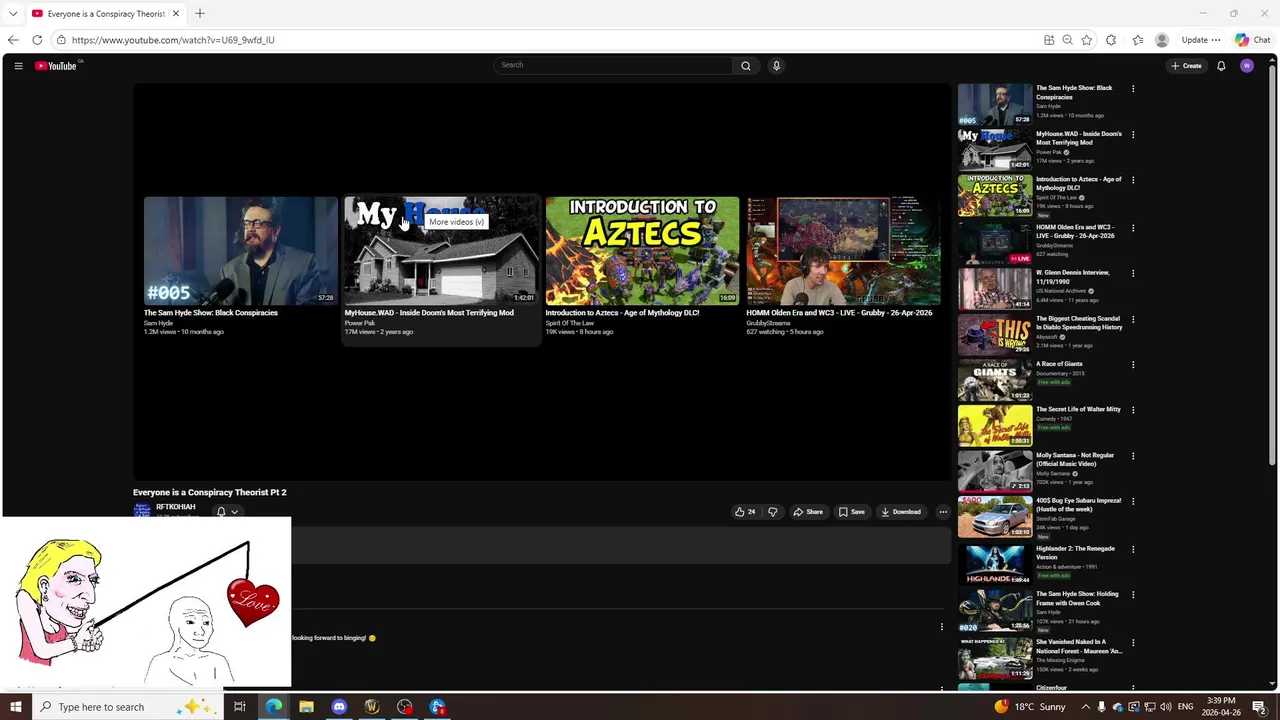Click taskbar search field
Viewport: 1280px width, 720px height.
coord(127,707)
